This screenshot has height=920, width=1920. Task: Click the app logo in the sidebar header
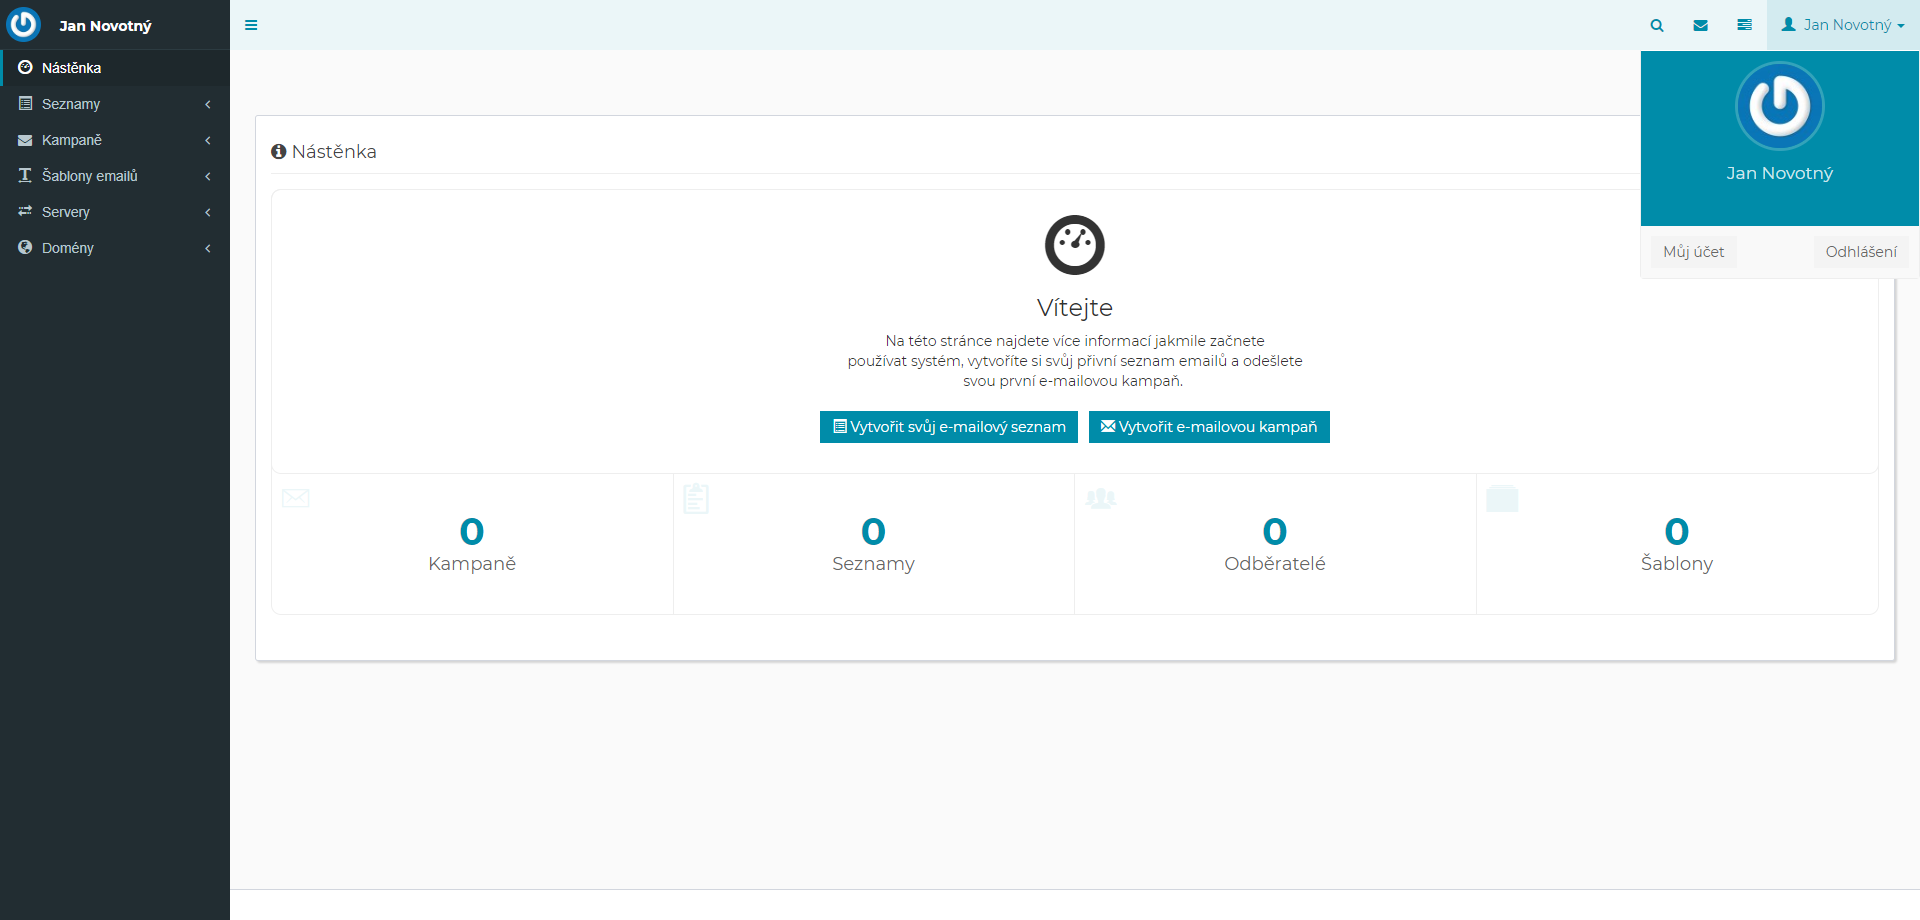[23, 24]
